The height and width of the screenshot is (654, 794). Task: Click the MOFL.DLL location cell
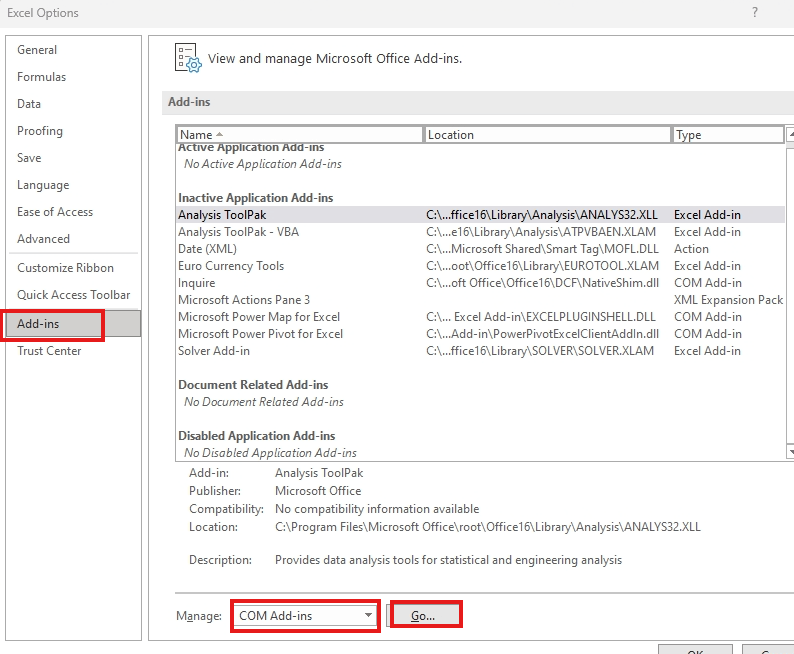[542, 249]
